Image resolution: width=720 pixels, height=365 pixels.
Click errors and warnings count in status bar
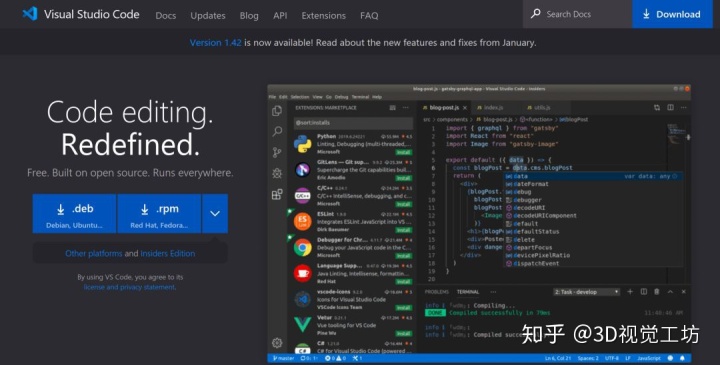(335, 359)
